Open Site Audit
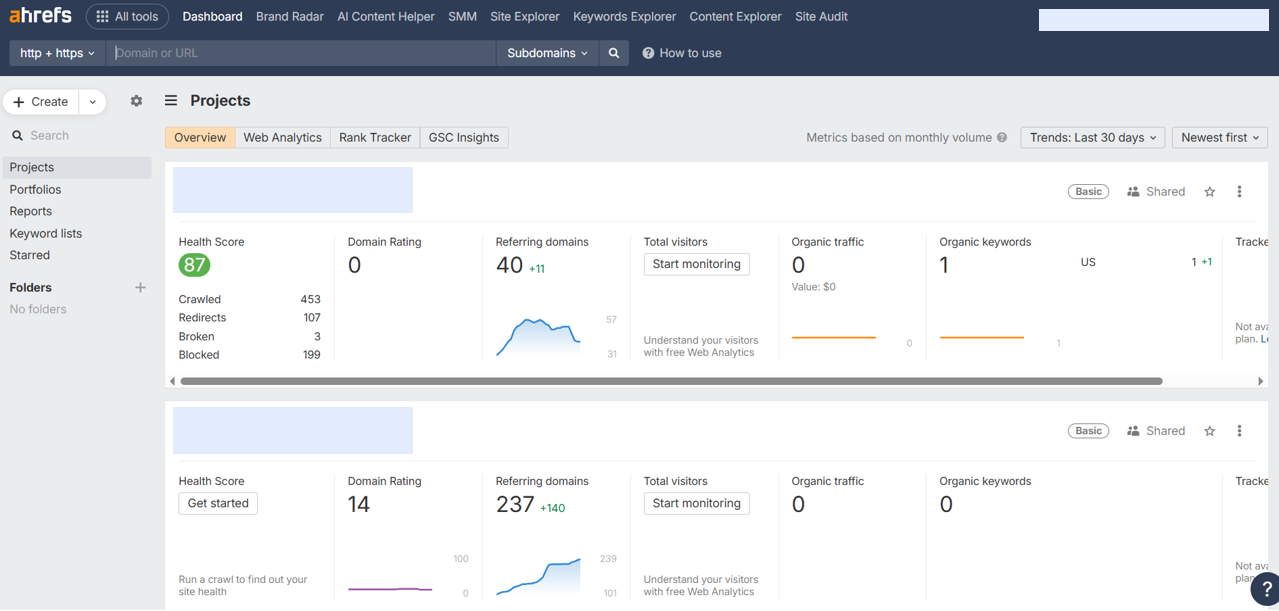 822,16
